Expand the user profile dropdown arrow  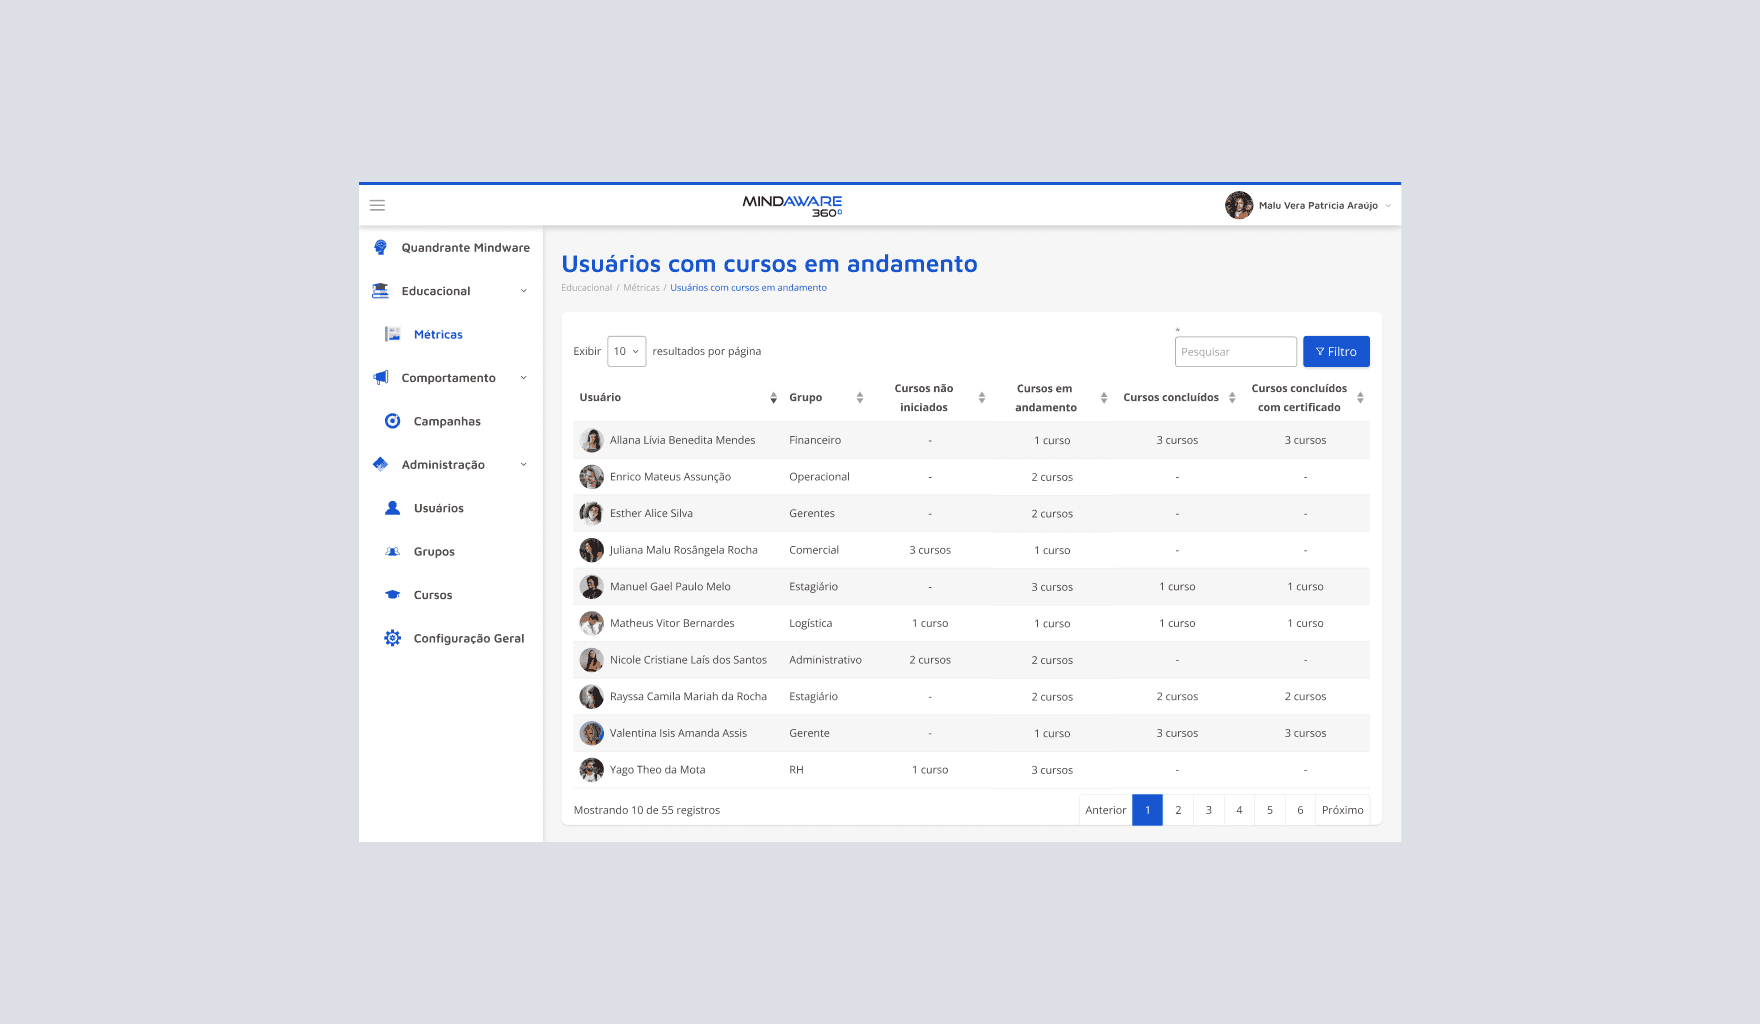[1388, 206]
